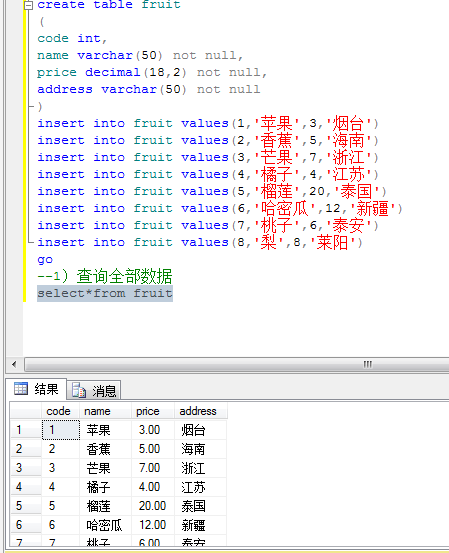Image resolution: width=449 pixels, height=553 pixels.
Task: Click the horizontal scrollbar thumb in editor
Action: click(x=236, y=364)
